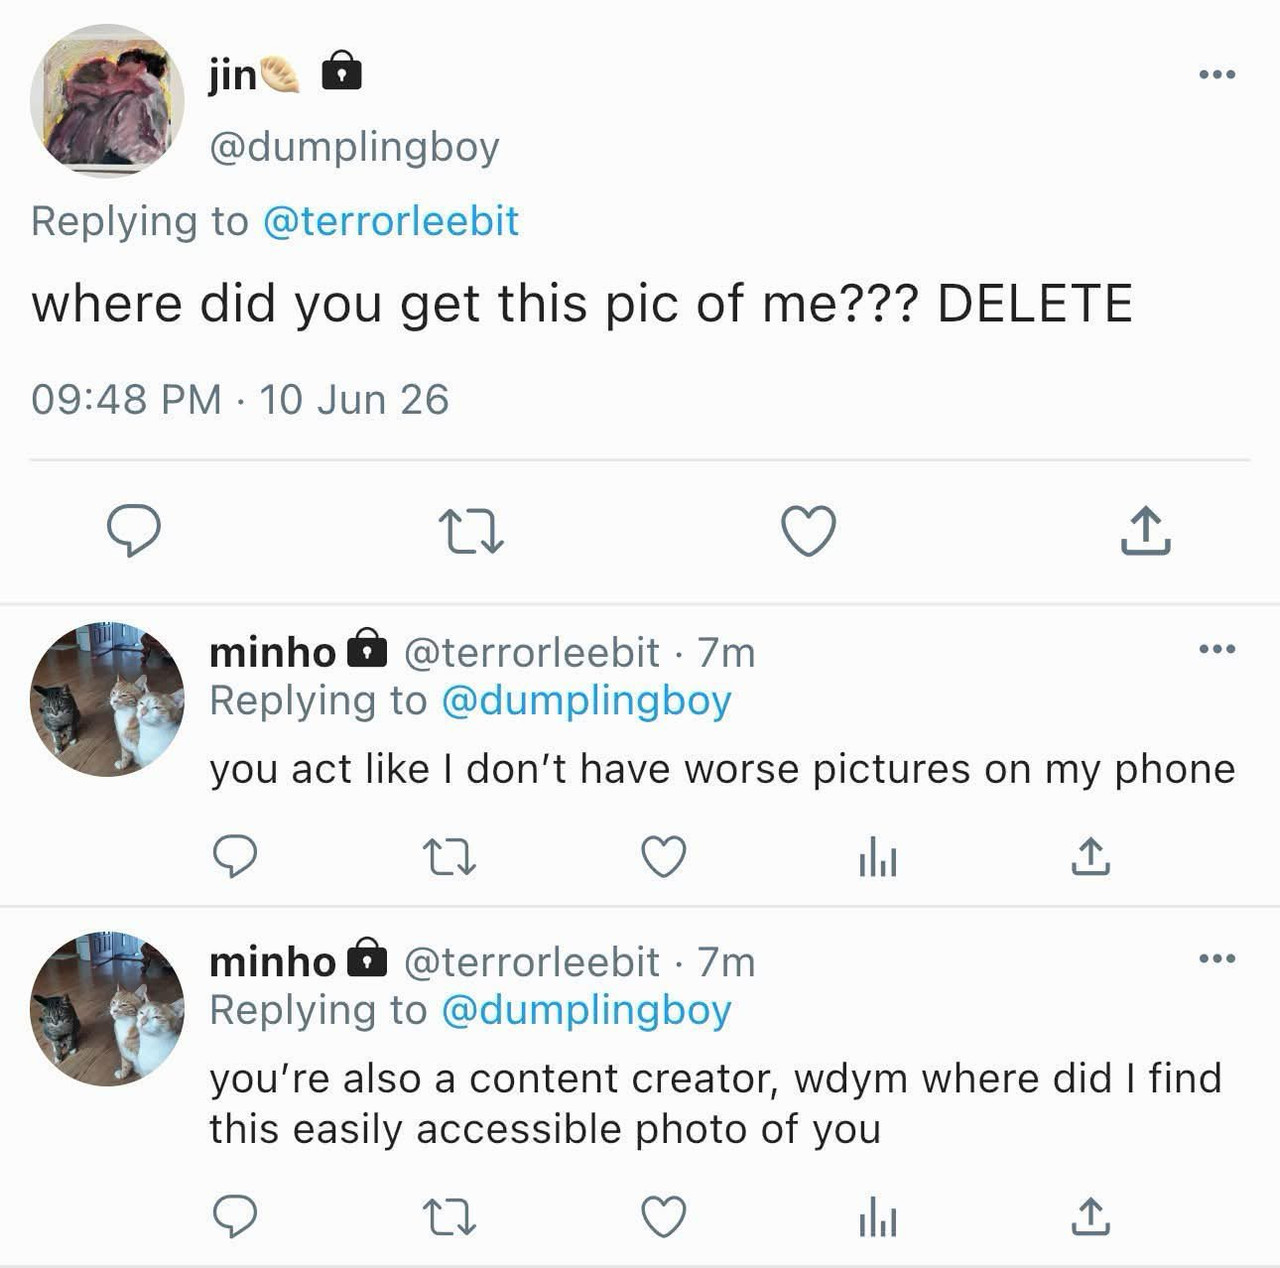1280x1268 pixels.
Task: Retweet minho's 'content creator' tweet
Action: coord(449,1218)
